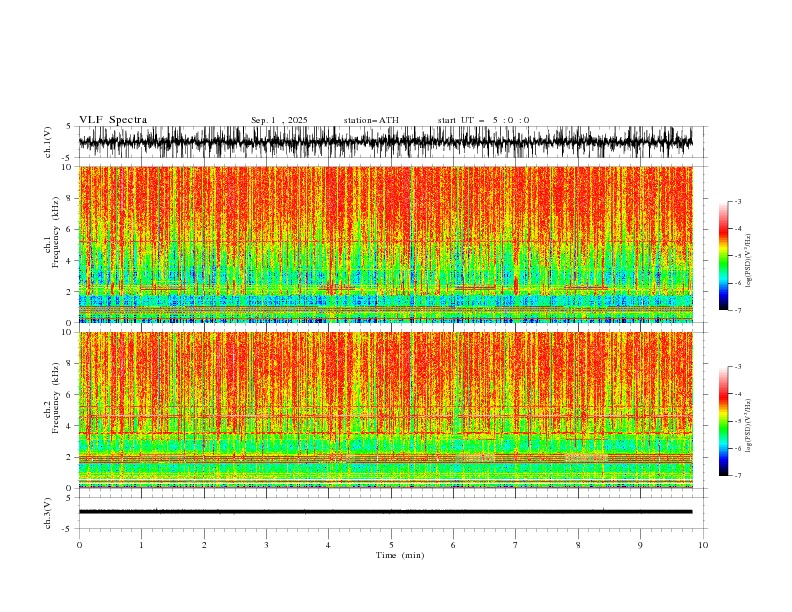Click the "ch.3(V)" axis label

click(x=48, y=513)
